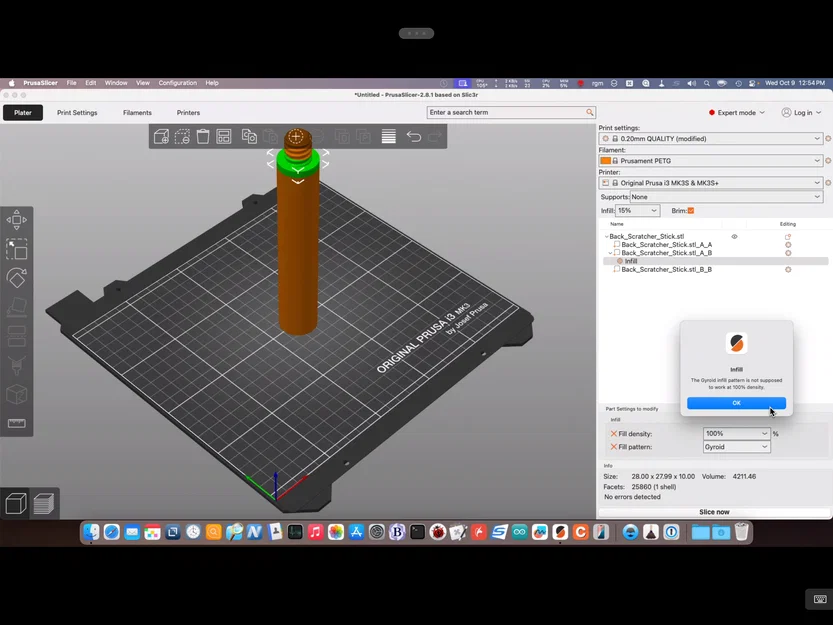Open the Printer preset dropdown

click(711, 183)
